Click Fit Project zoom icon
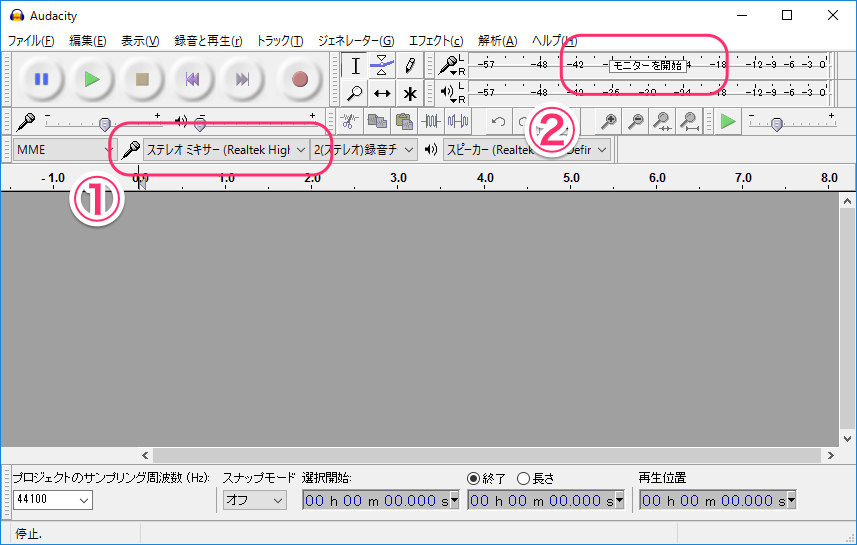 coord(690,121)
